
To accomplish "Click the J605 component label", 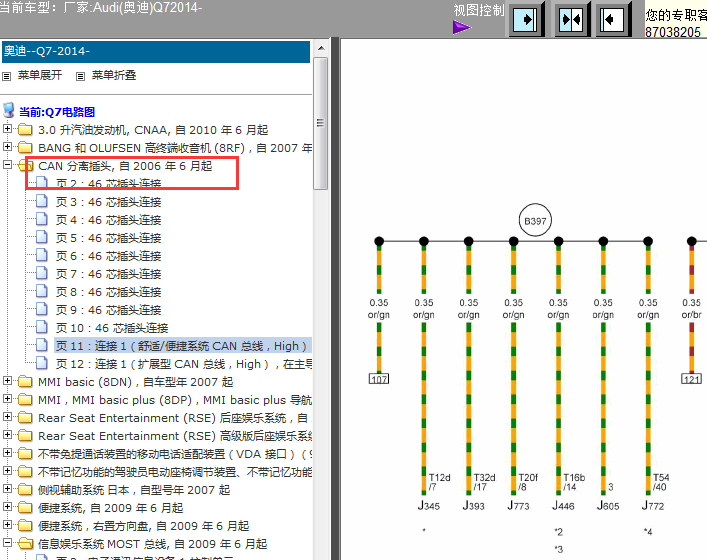I will point(608,505).
